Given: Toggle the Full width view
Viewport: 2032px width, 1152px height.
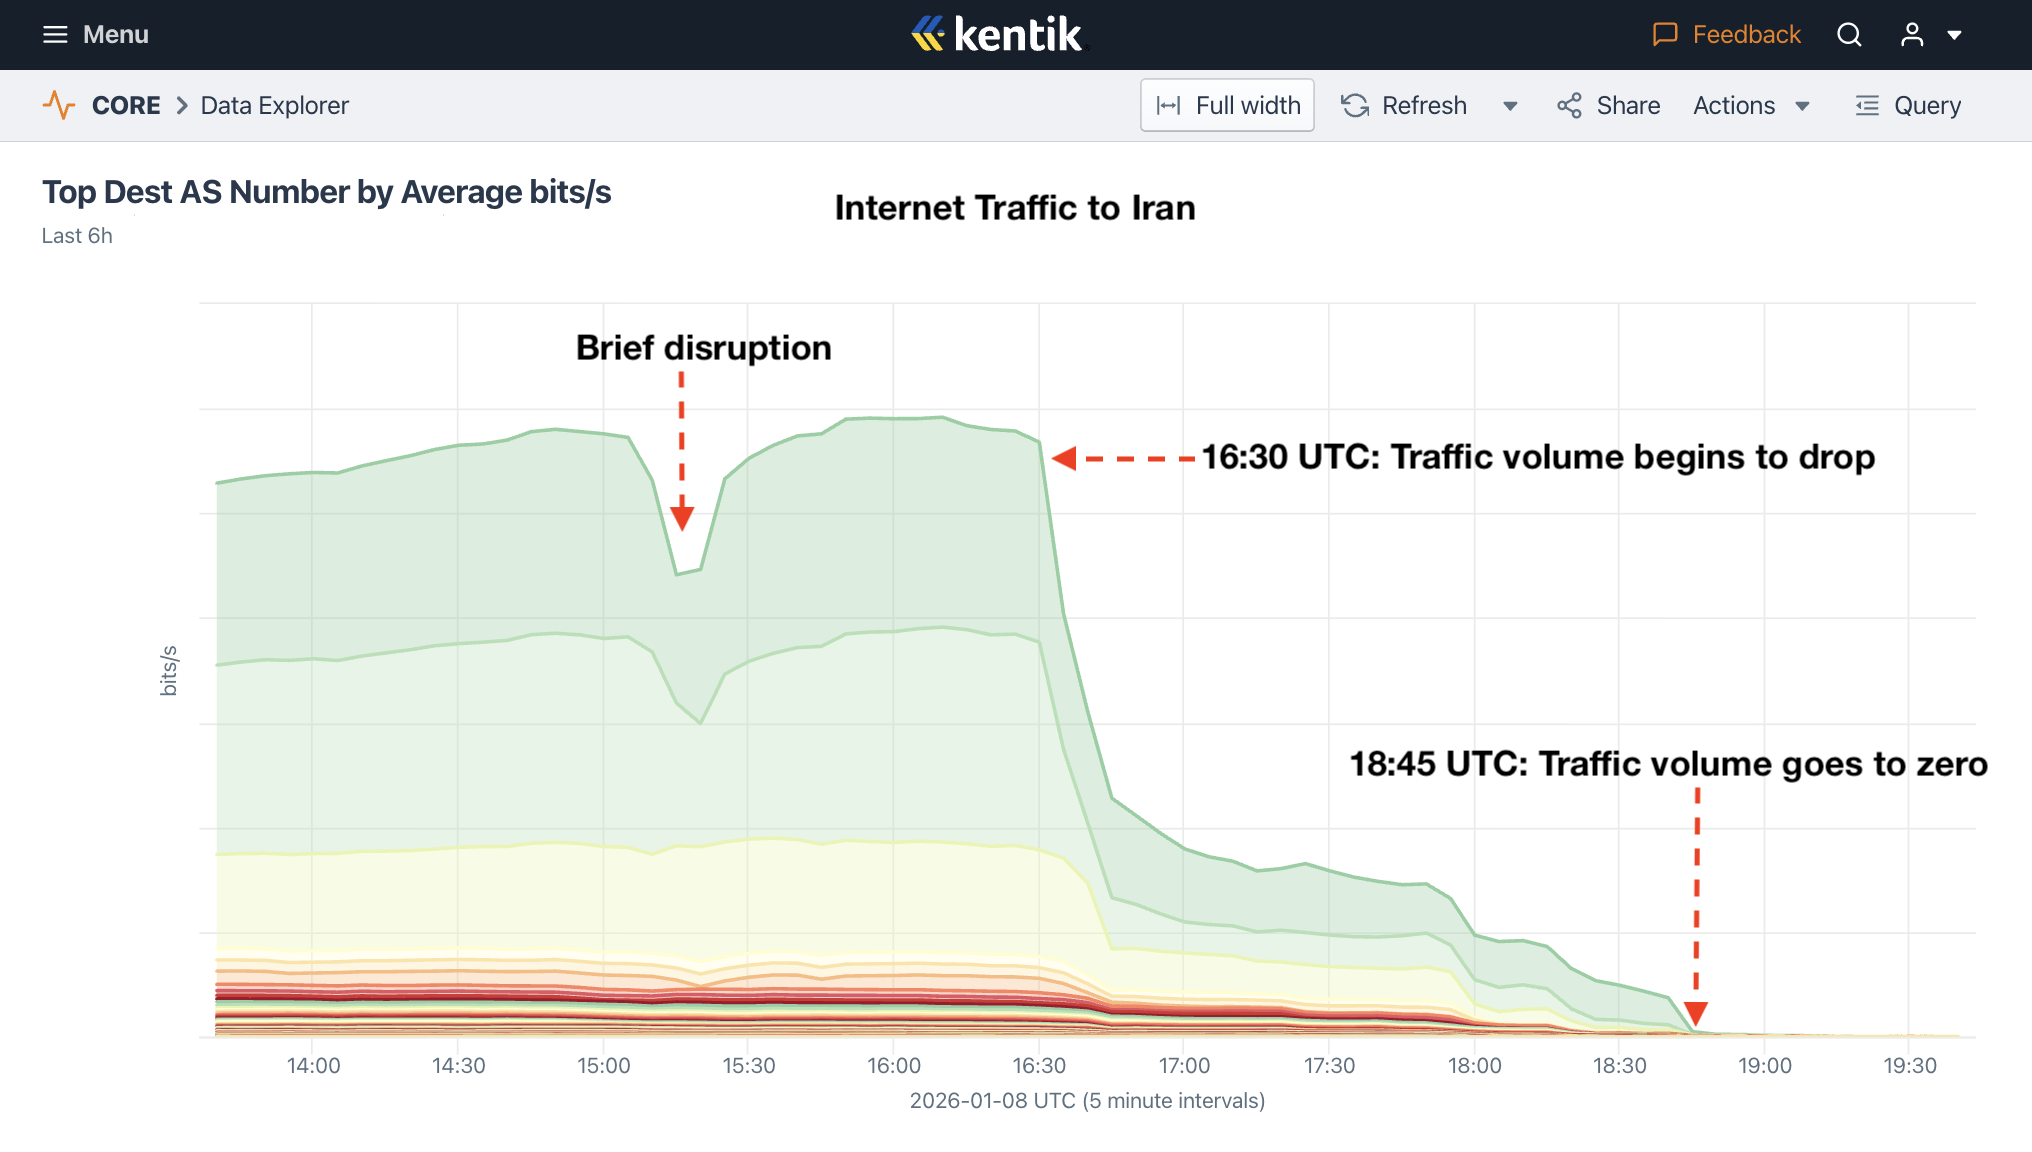Looking at the screenshot, I should point(1227,105).
